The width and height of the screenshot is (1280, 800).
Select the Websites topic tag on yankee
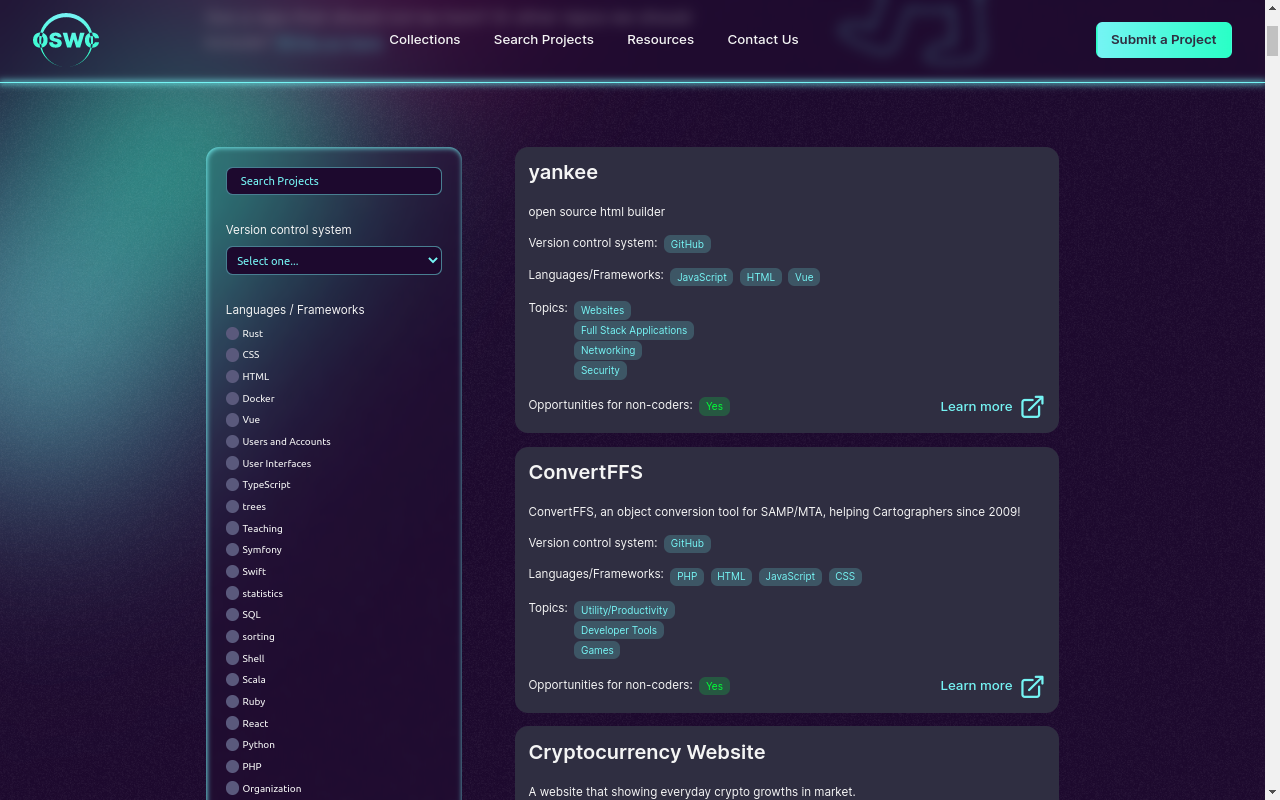(x=602, y=310)
